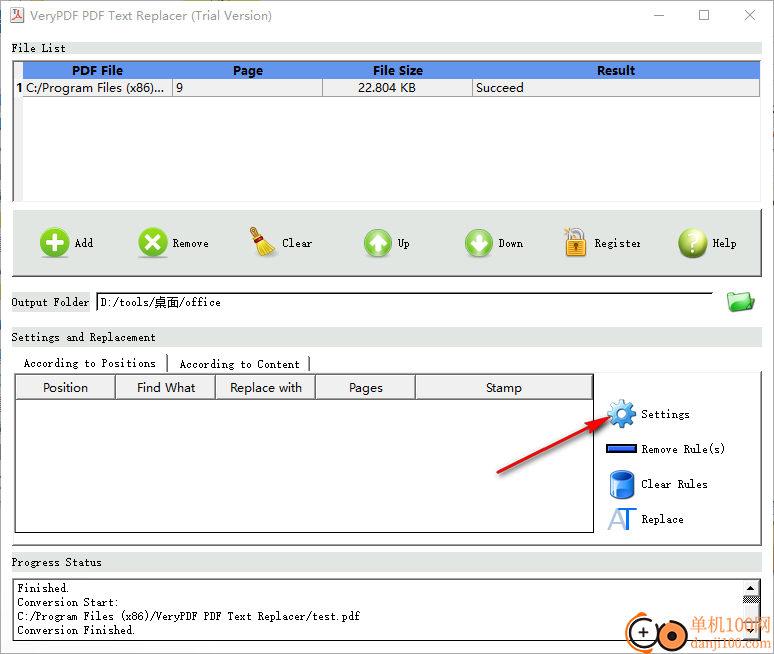Click the VeryPDF app icon in title bar
Viewport: 774px width, 654px height.
tap(17, 15)
